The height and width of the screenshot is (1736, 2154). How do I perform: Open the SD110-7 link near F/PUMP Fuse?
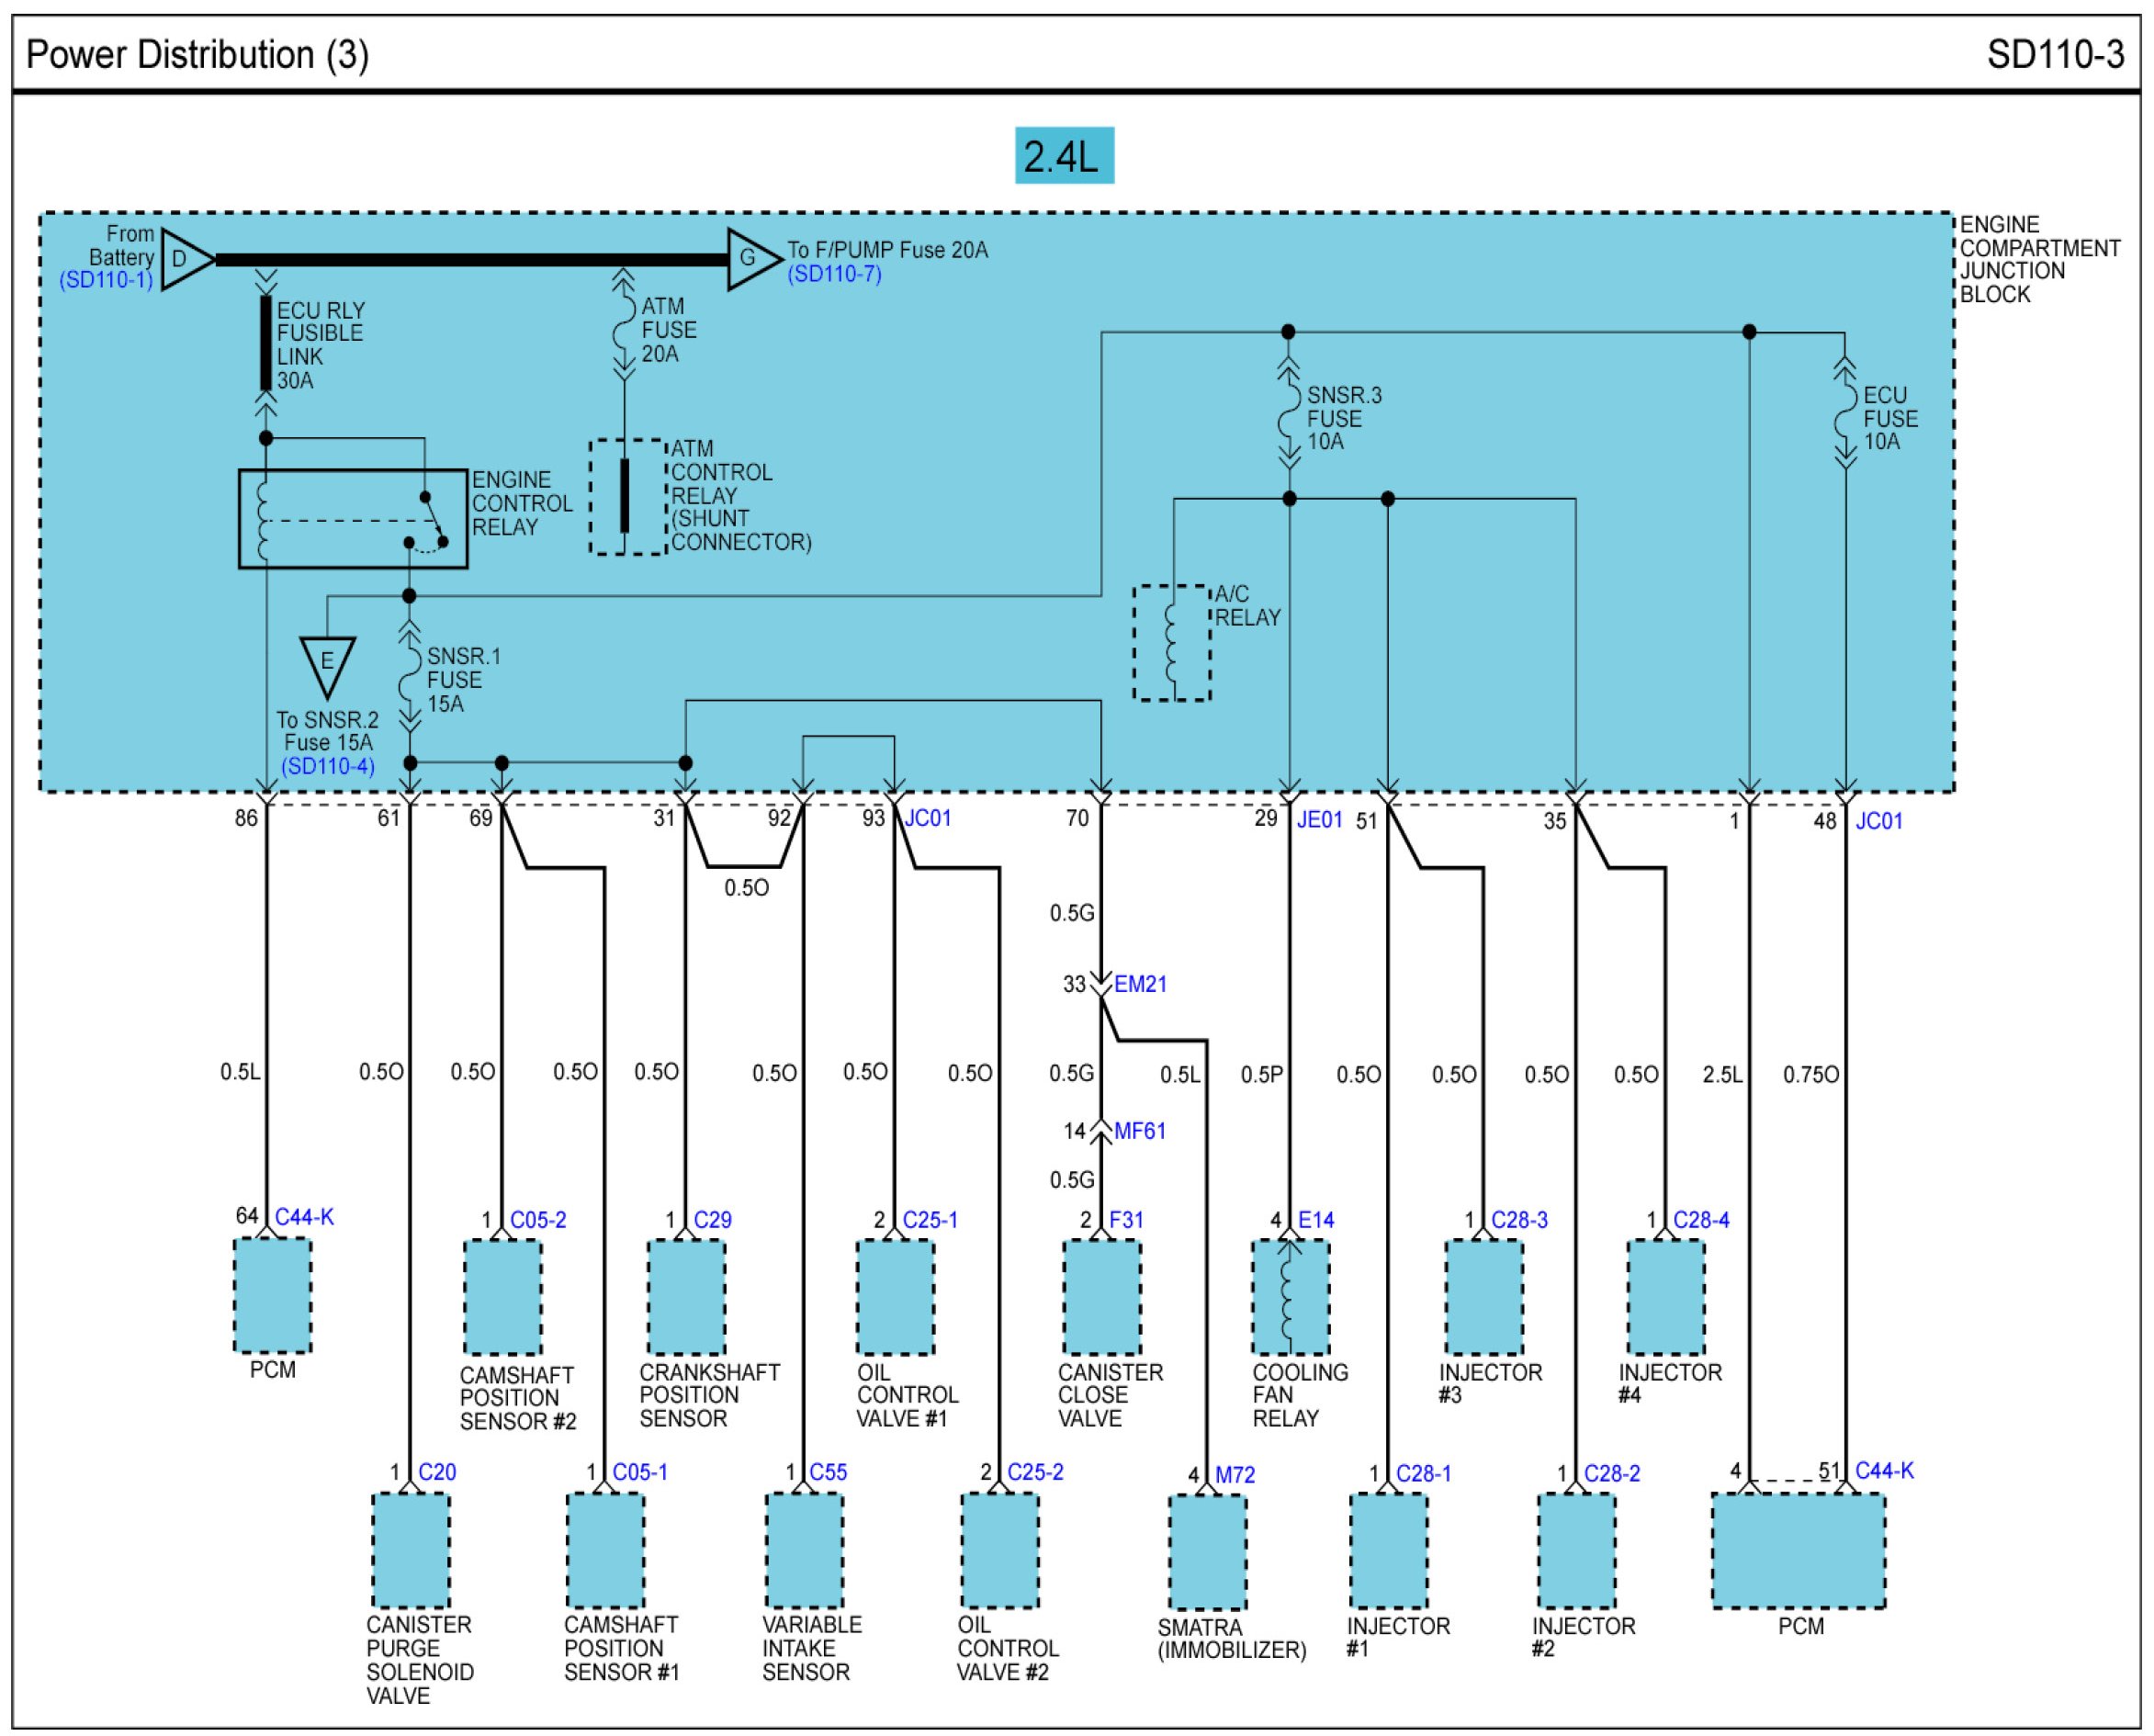pos(834,274)
